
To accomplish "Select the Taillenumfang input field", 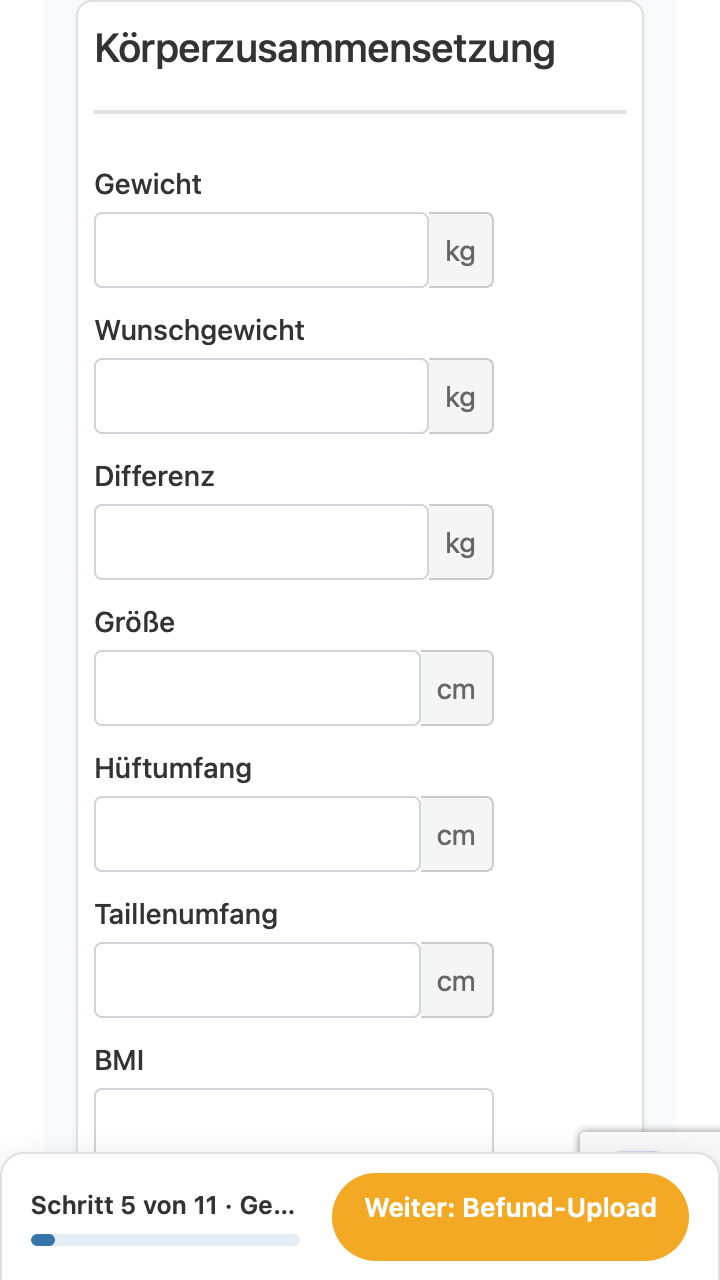I will point(257,980).
